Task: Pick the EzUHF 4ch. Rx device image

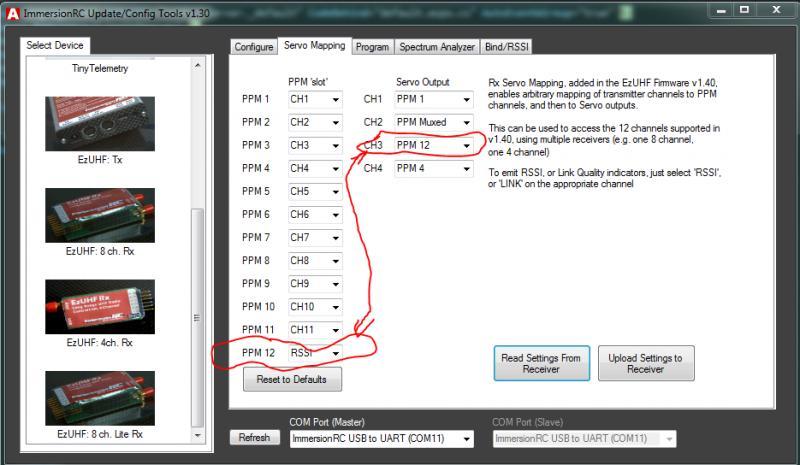Action: [x=99, y=306]
